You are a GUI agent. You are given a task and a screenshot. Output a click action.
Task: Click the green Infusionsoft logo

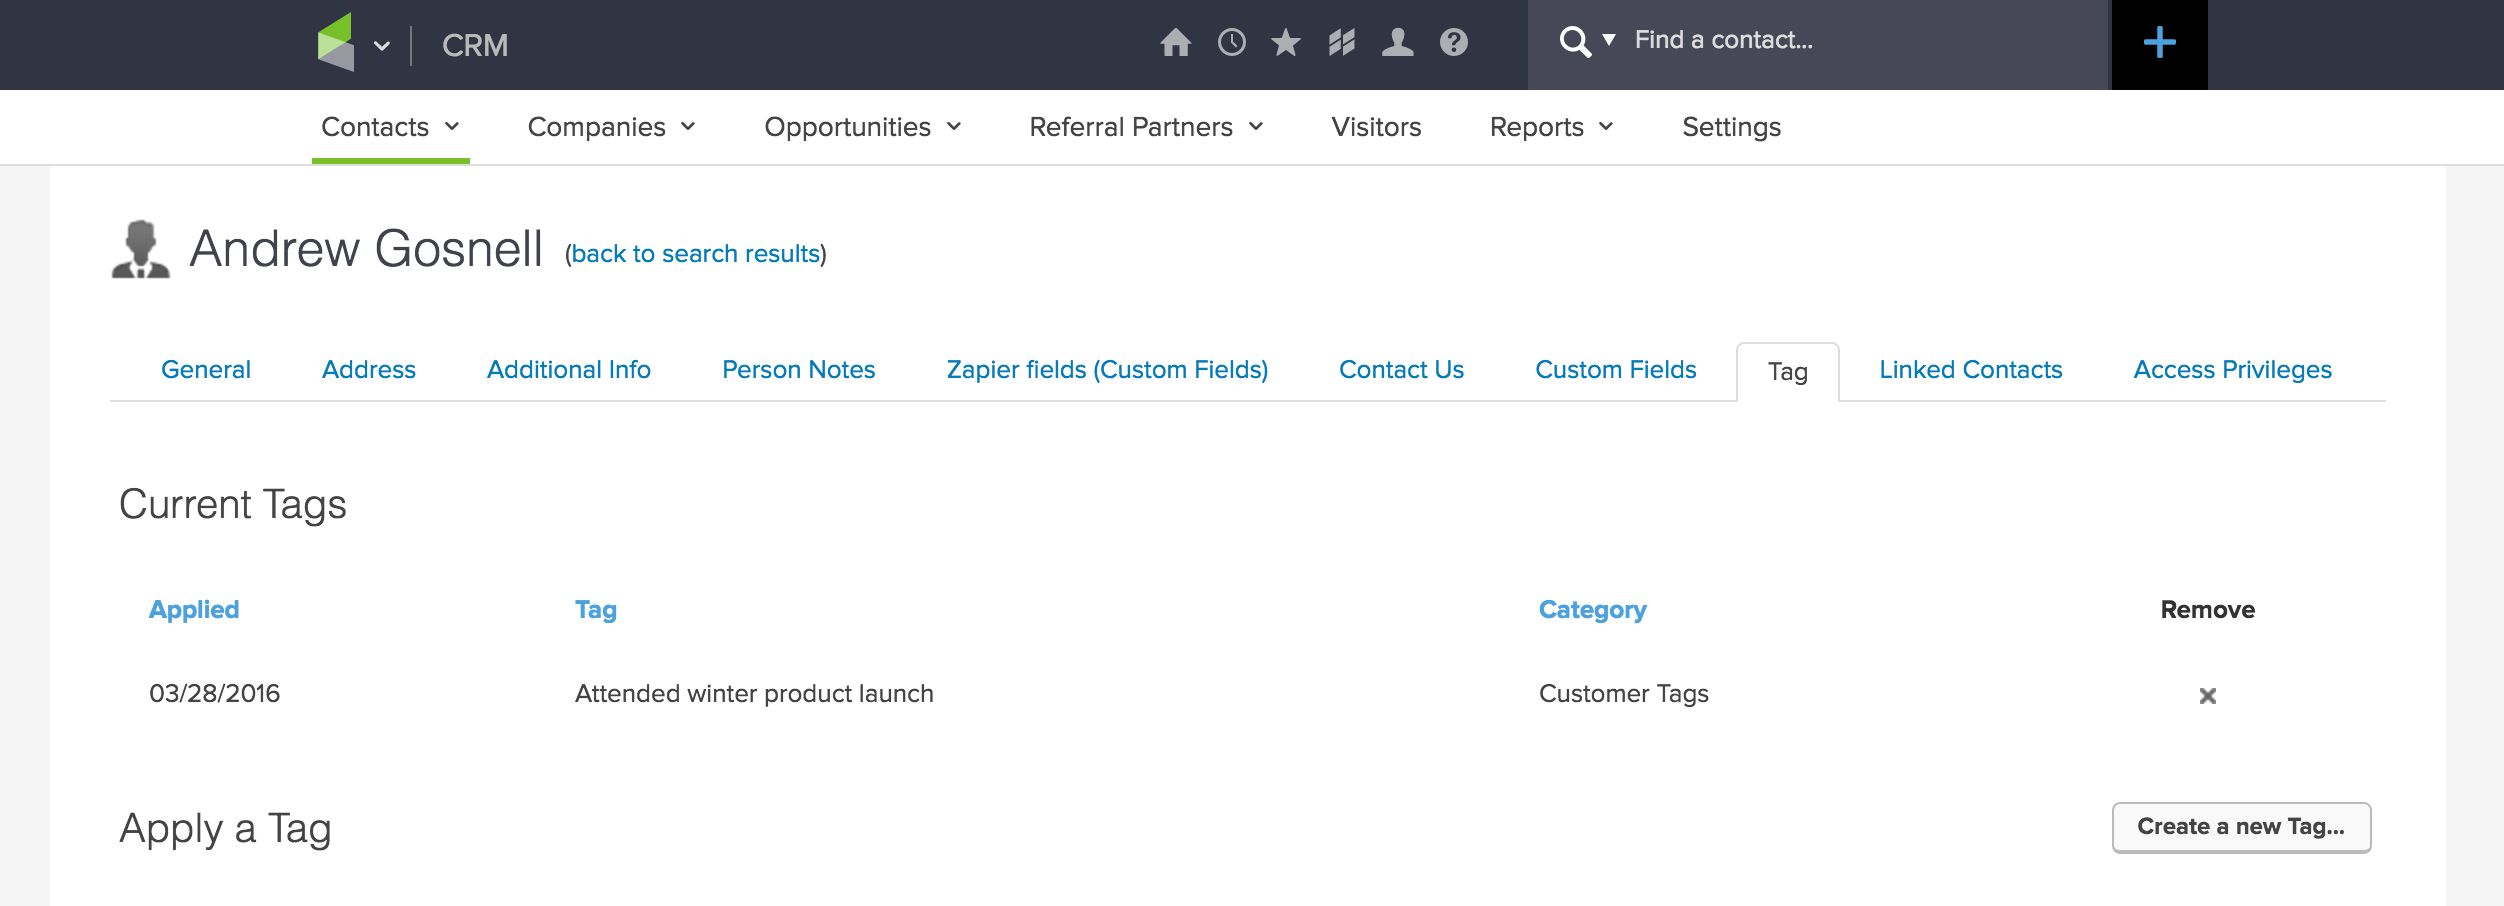(x=336, y=42)
